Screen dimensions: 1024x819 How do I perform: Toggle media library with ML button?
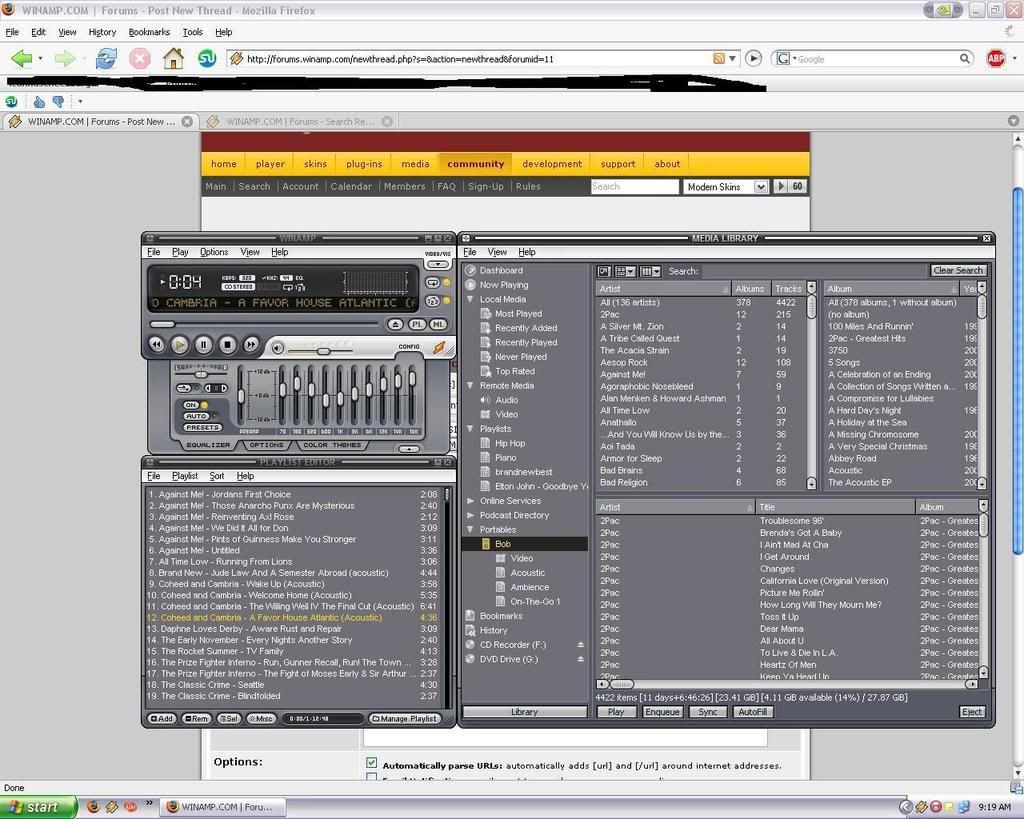[438, 324]
